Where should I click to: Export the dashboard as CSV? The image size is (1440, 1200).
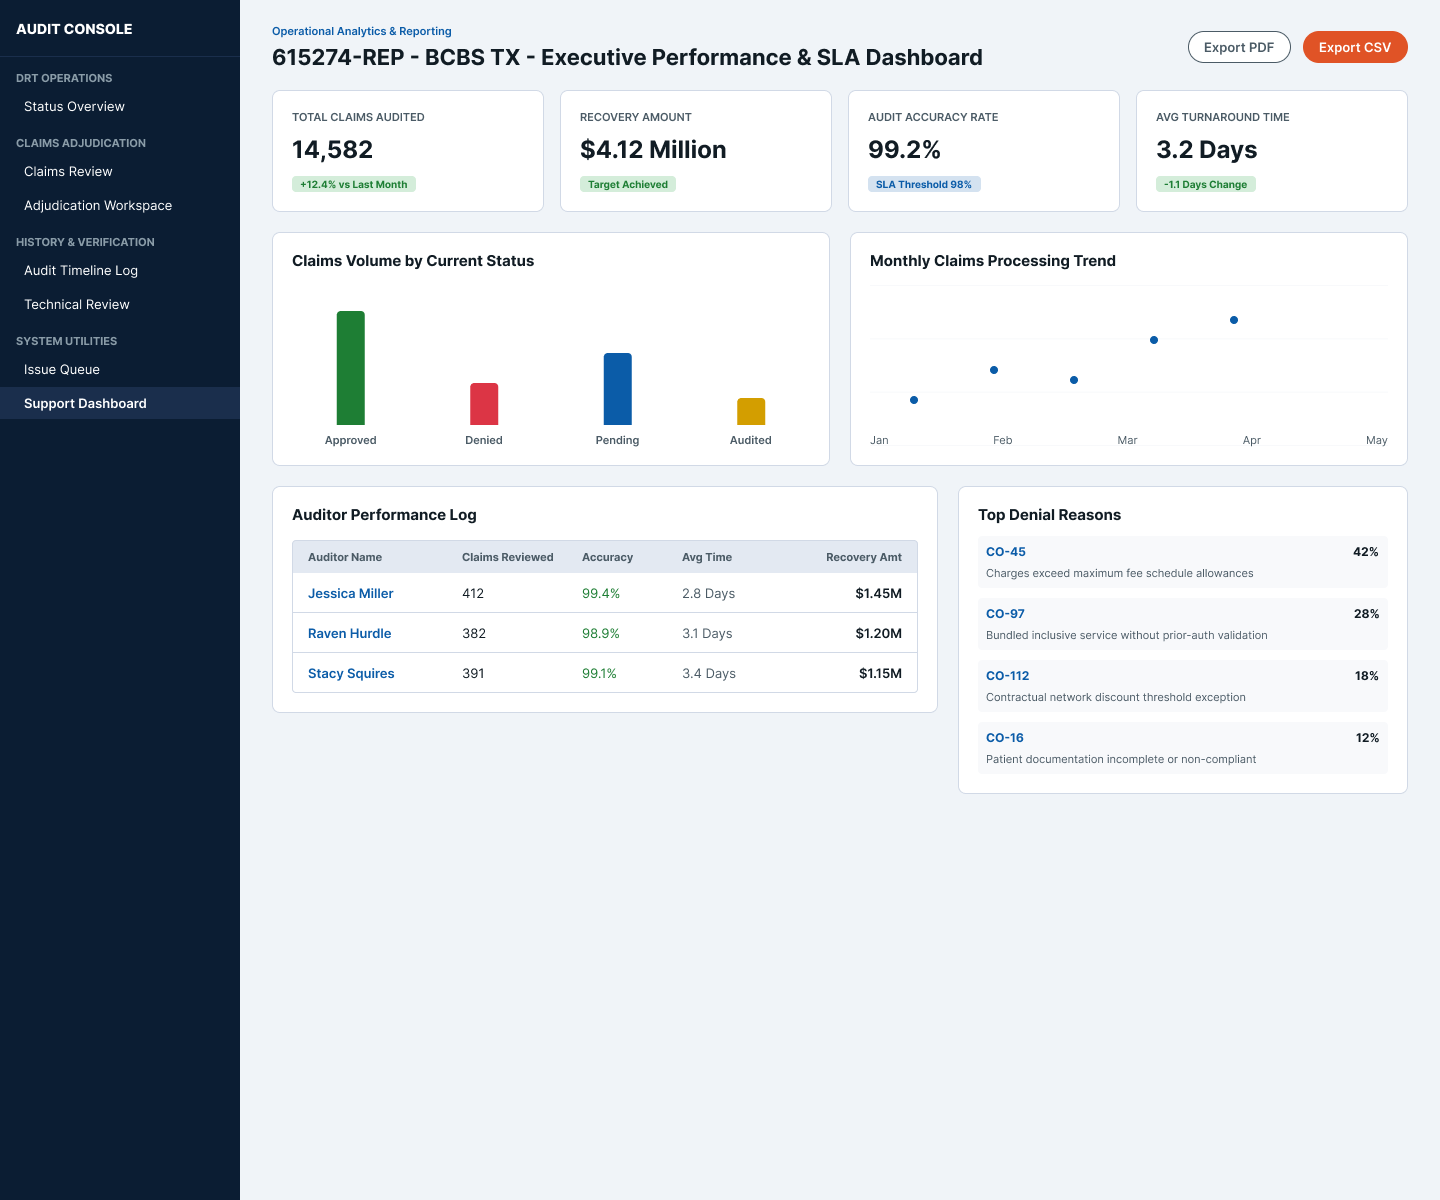pyautogui.click(x=1355, y=47)
